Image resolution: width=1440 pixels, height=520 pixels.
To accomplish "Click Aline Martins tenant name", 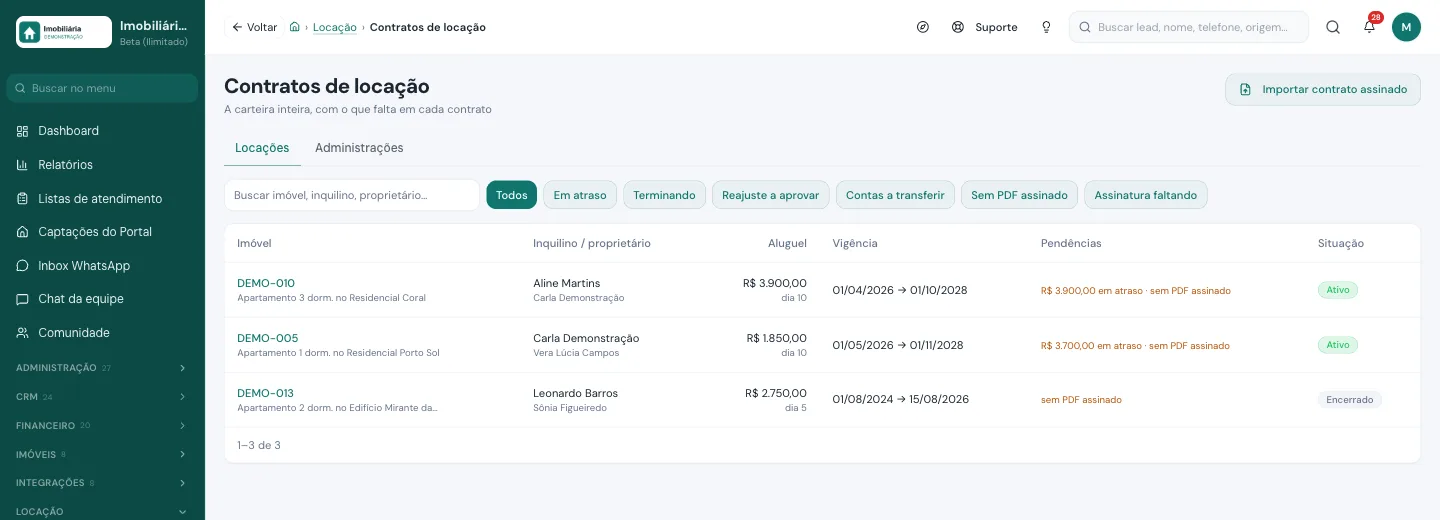I will (x=567, y=283).
